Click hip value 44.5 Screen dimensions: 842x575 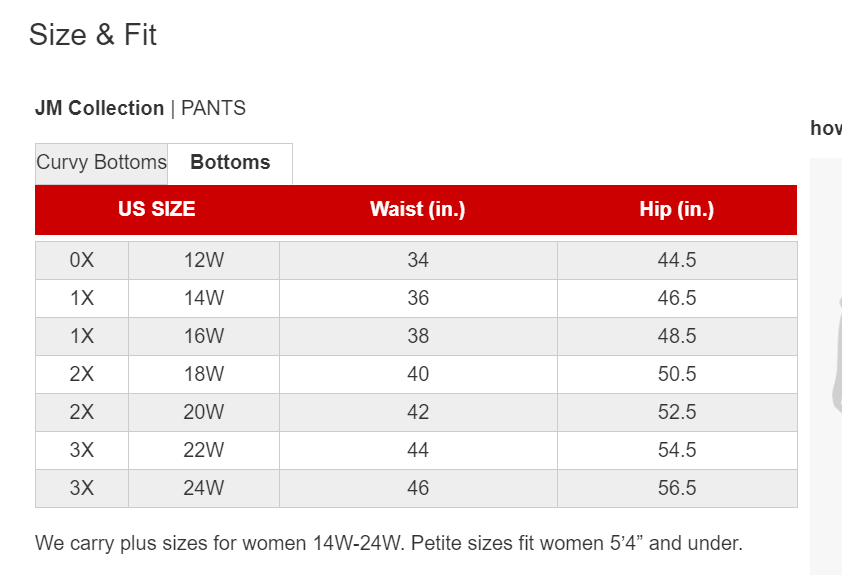coord(677,260)
